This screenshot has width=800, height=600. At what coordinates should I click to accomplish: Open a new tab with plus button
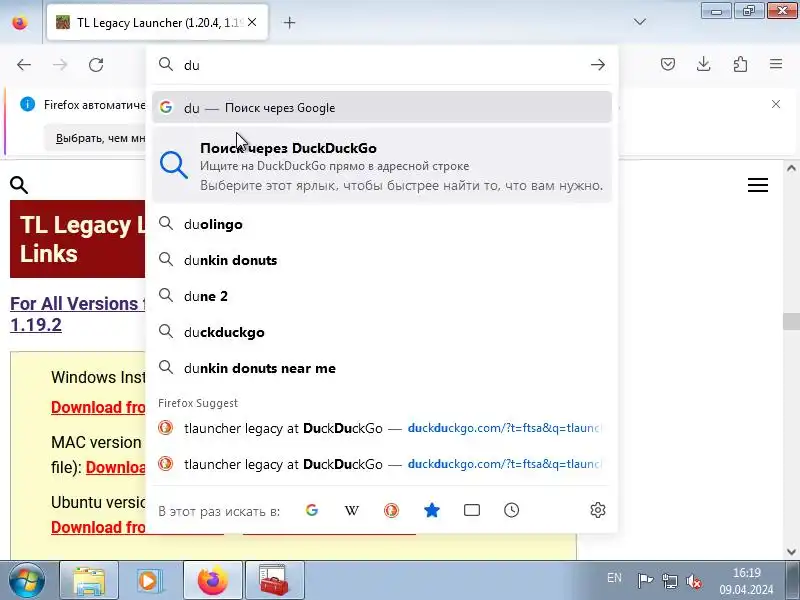pyautogui.click(x=289, y=22)
